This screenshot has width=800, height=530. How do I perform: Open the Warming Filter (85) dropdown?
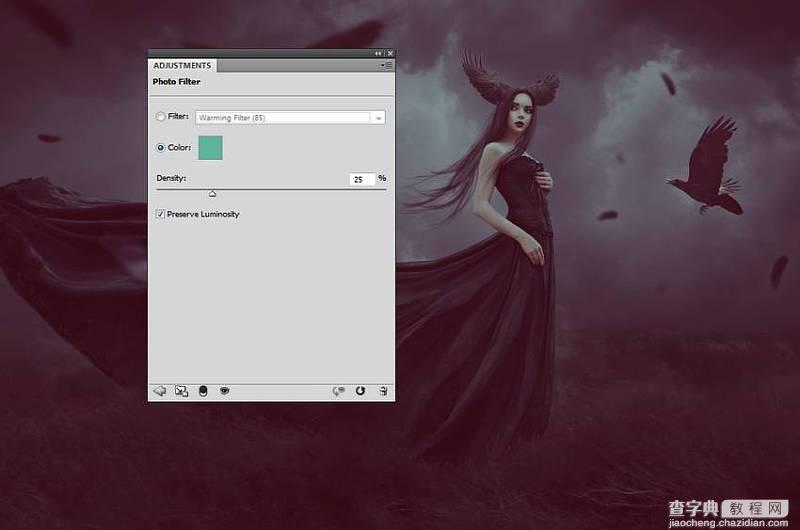(283, 118)
